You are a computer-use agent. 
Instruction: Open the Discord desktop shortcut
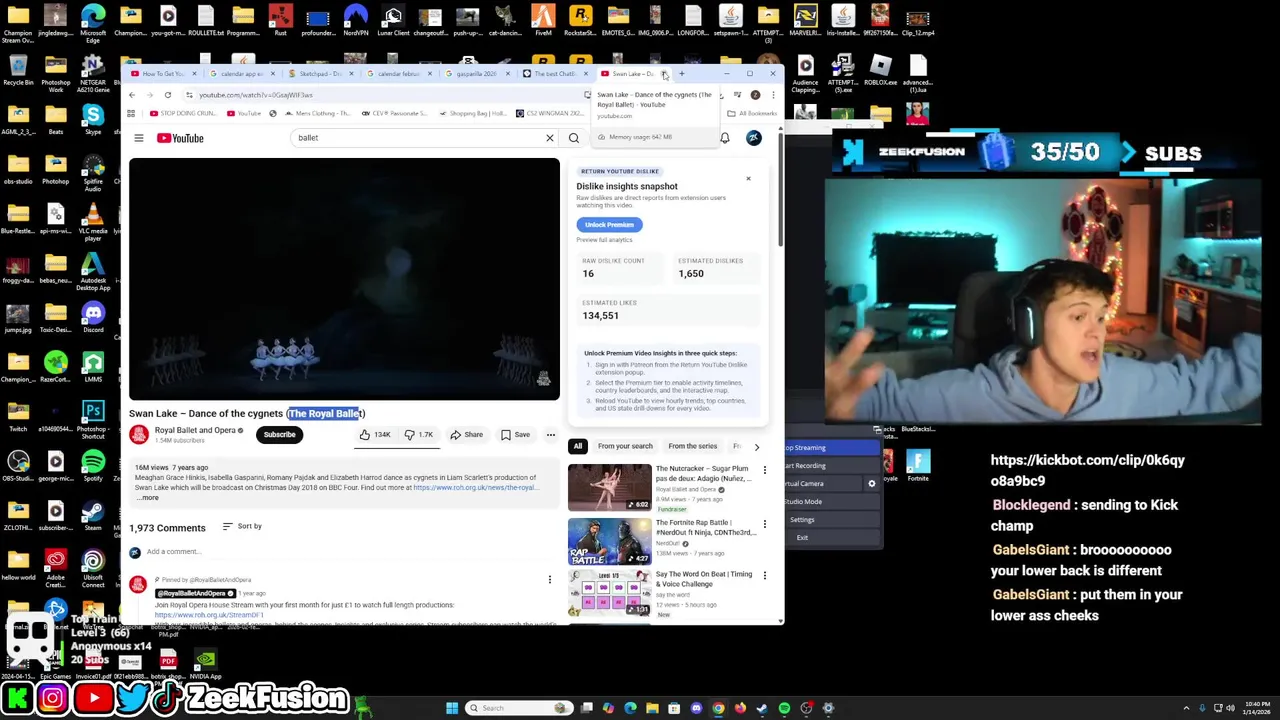[x=93, y=316]
